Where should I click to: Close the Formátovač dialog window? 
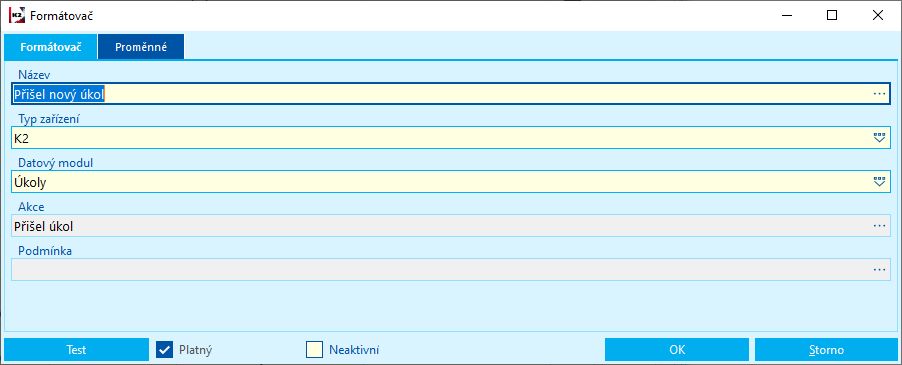(878, 16)
